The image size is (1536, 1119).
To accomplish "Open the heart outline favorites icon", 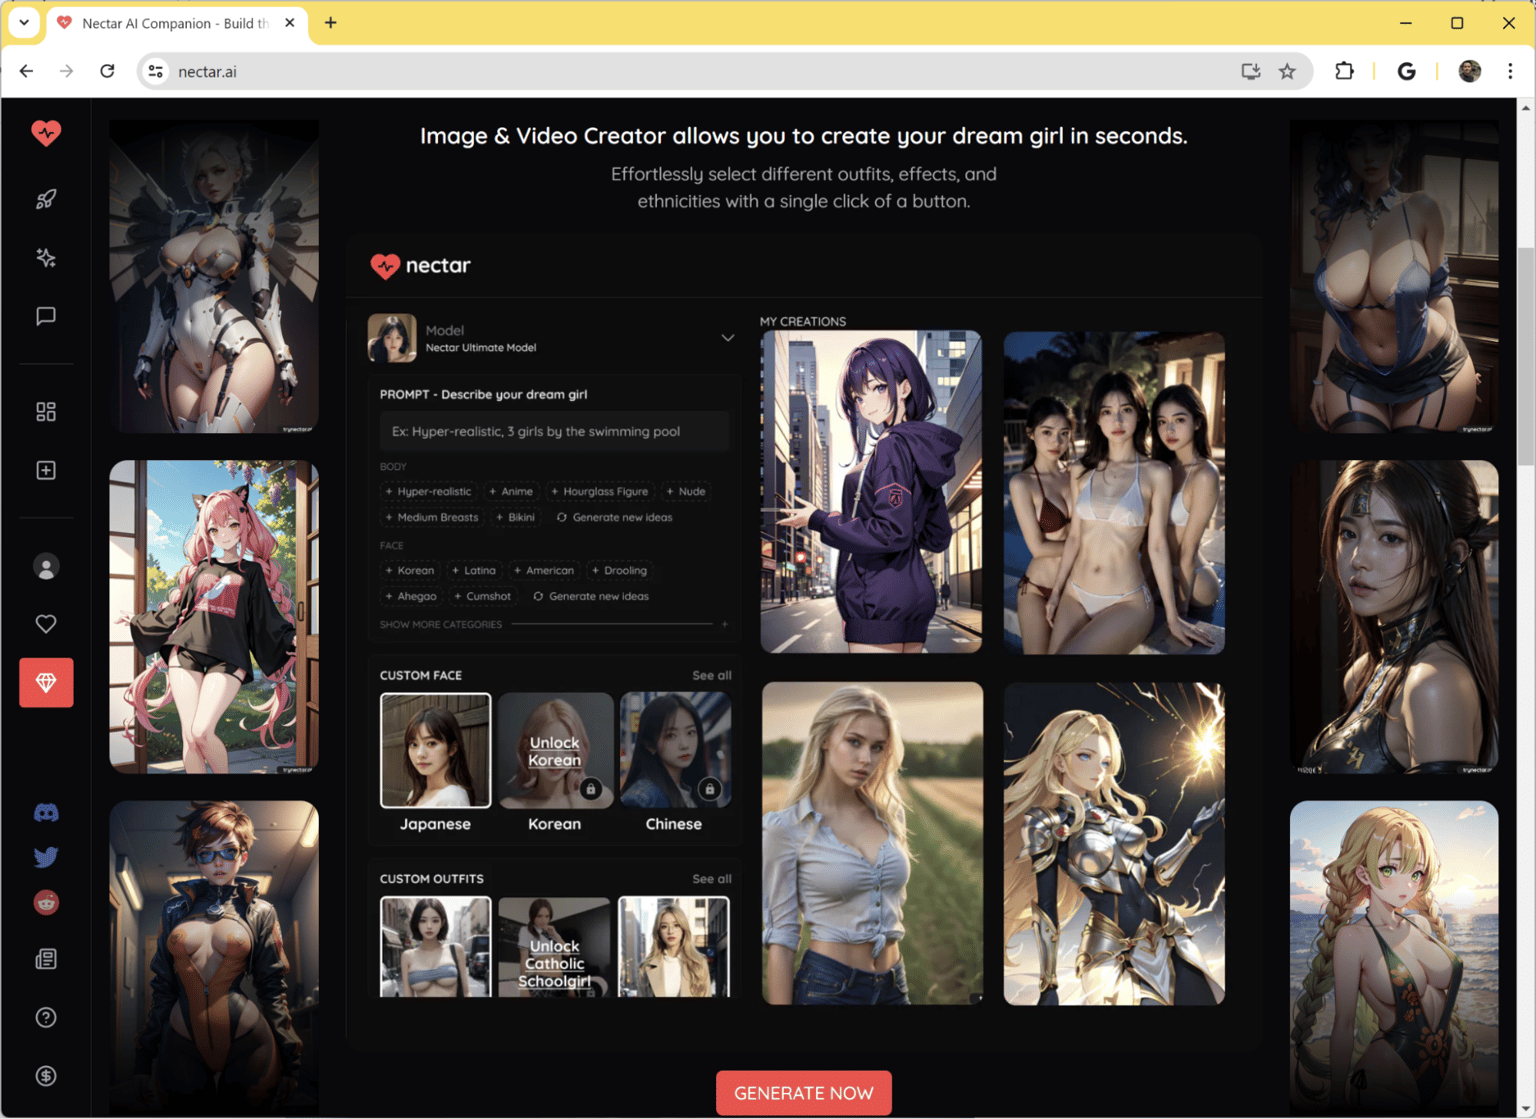I will 46,624.
